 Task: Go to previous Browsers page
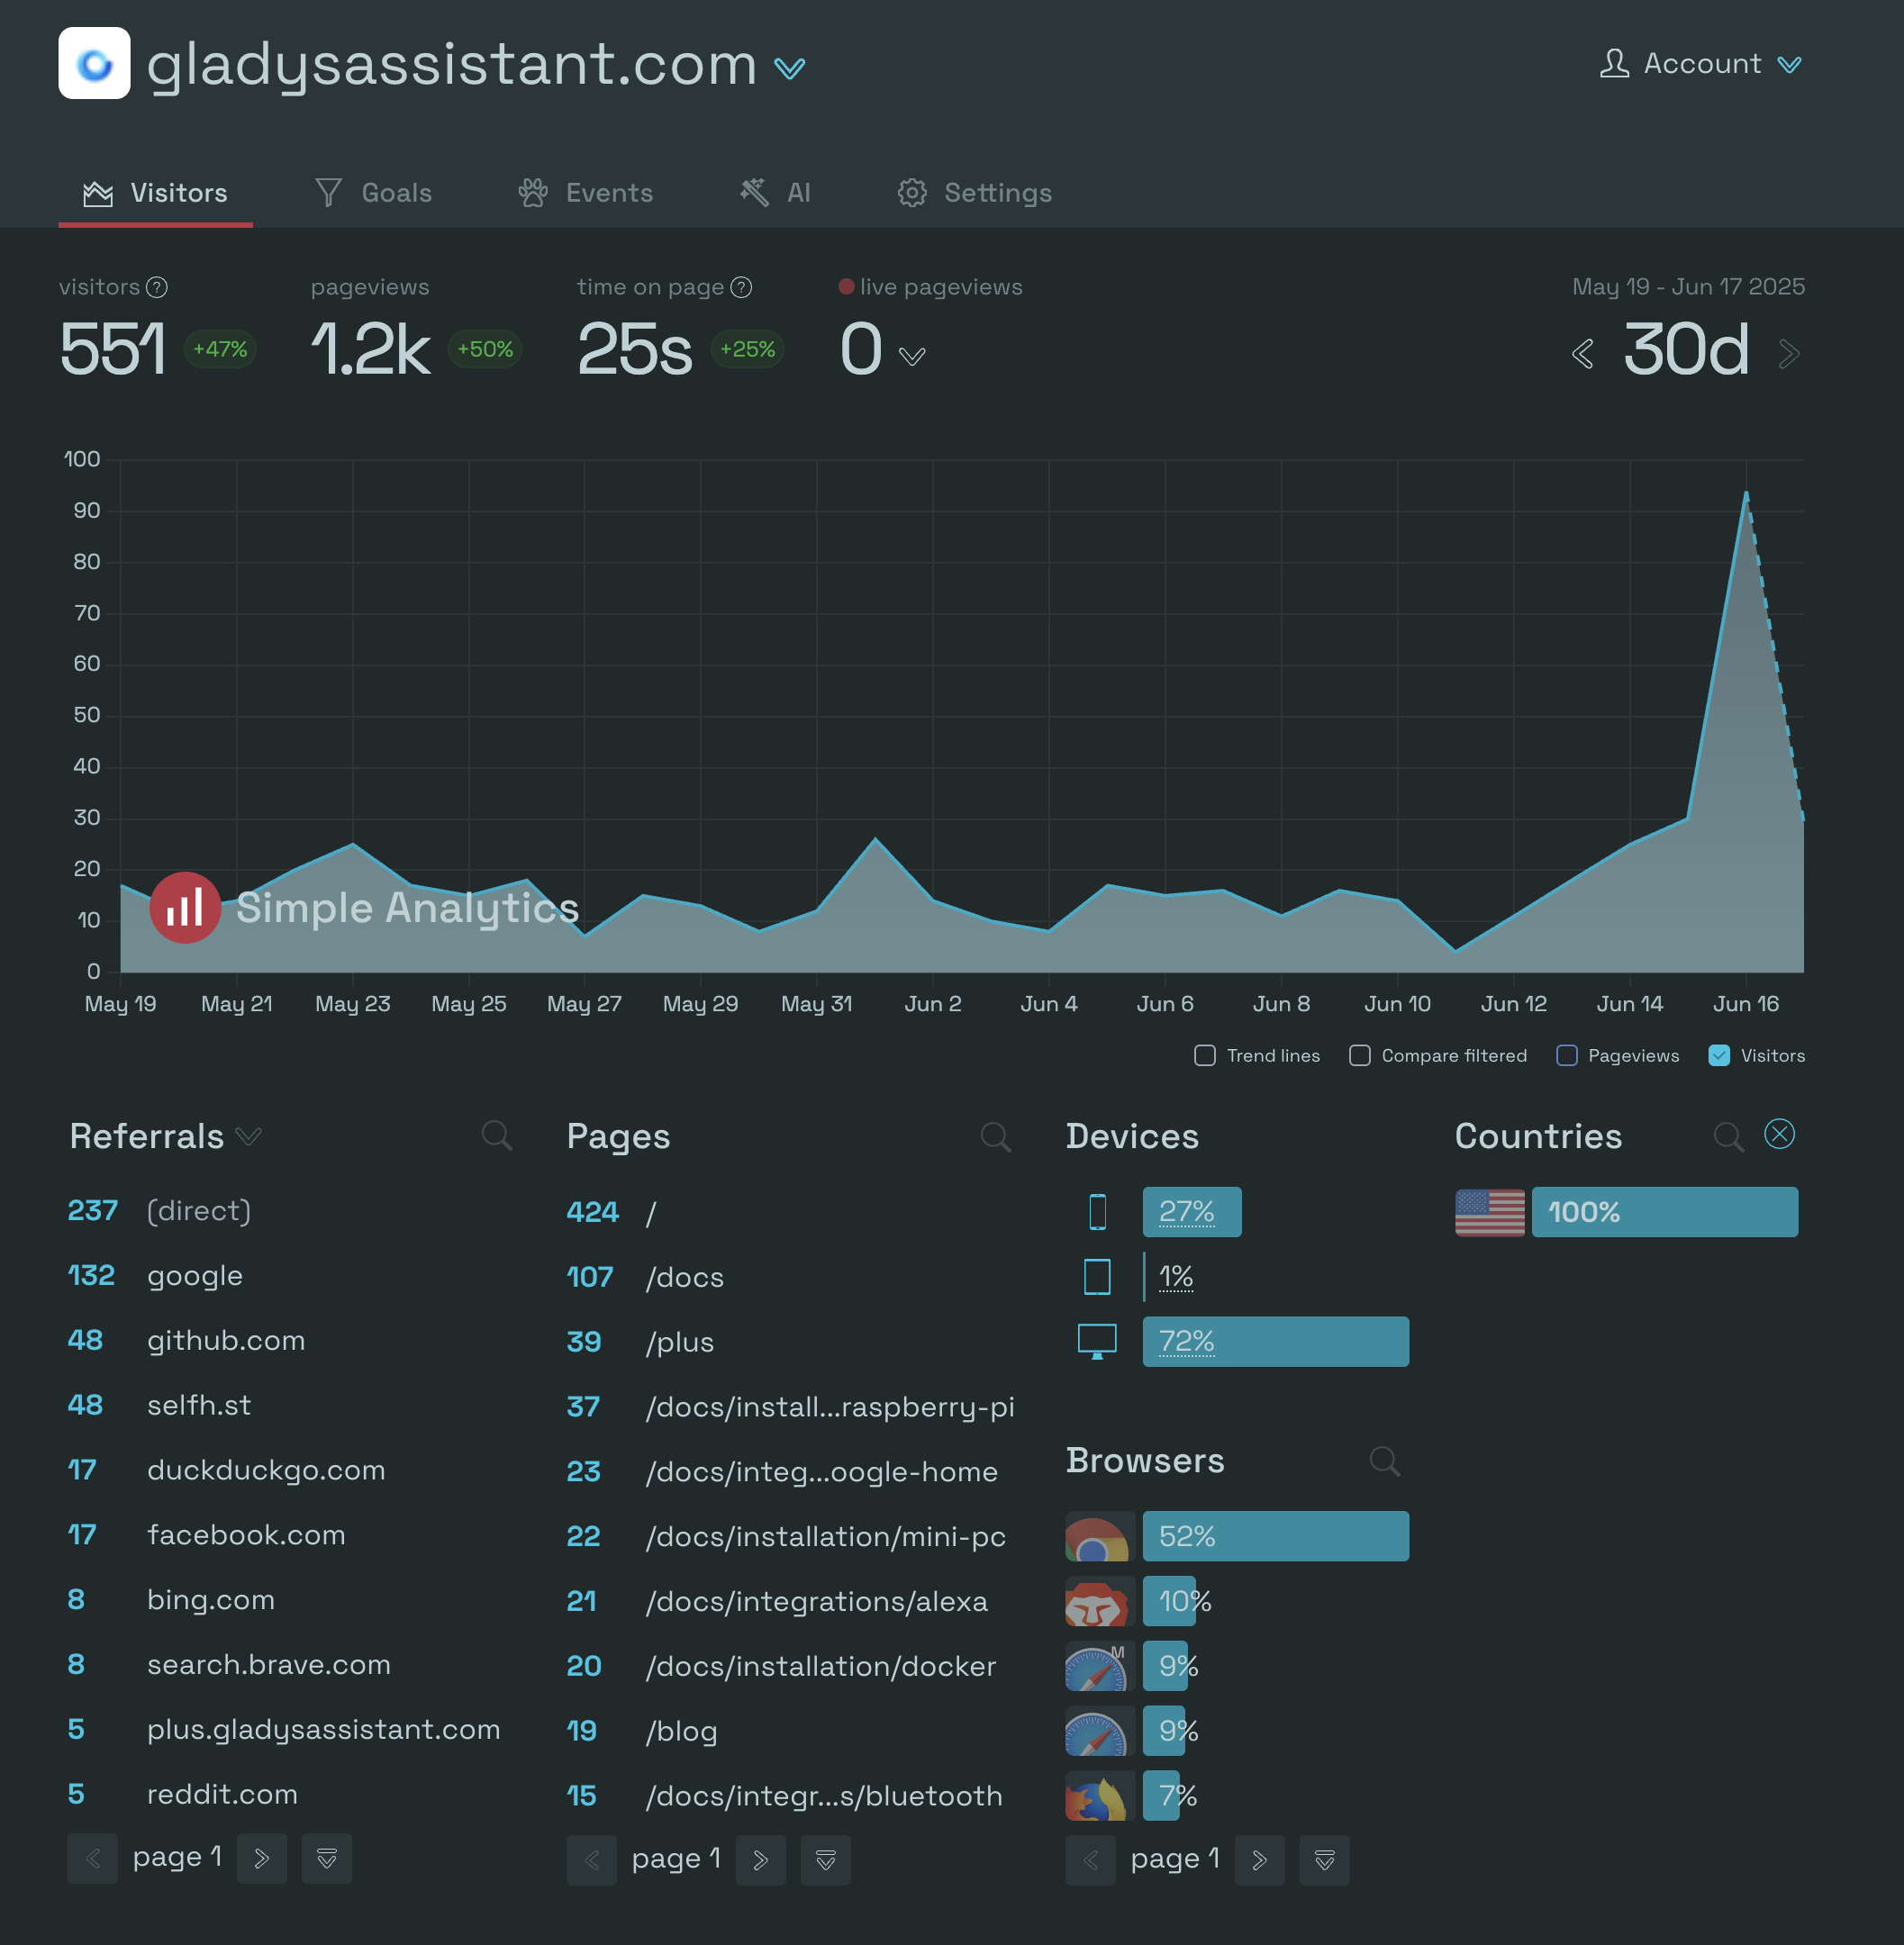point(1091,1860)
